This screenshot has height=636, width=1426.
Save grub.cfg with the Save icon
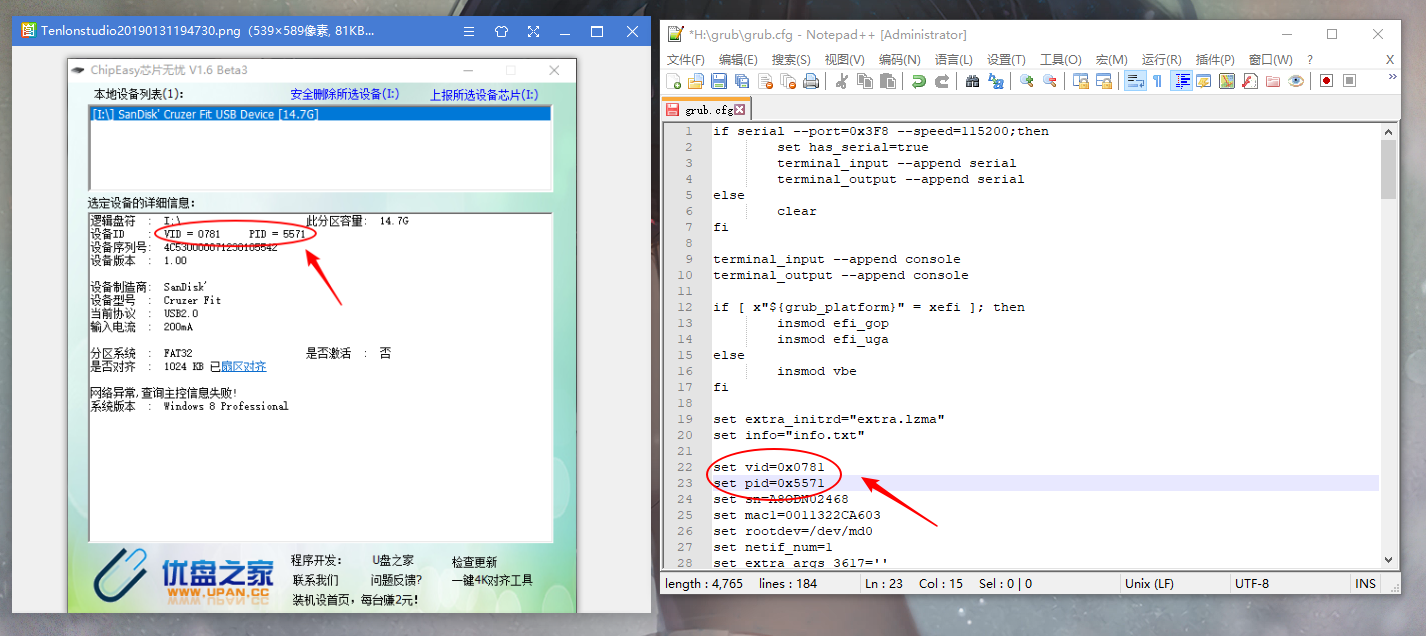719,81
